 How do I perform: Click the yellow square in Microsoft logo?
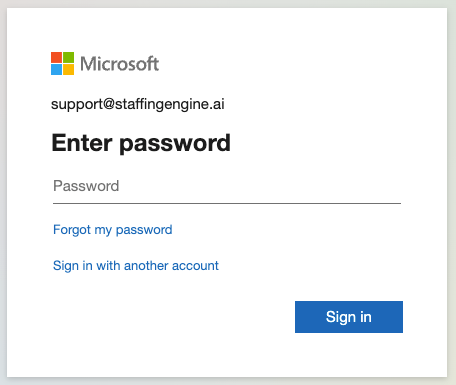69,70
